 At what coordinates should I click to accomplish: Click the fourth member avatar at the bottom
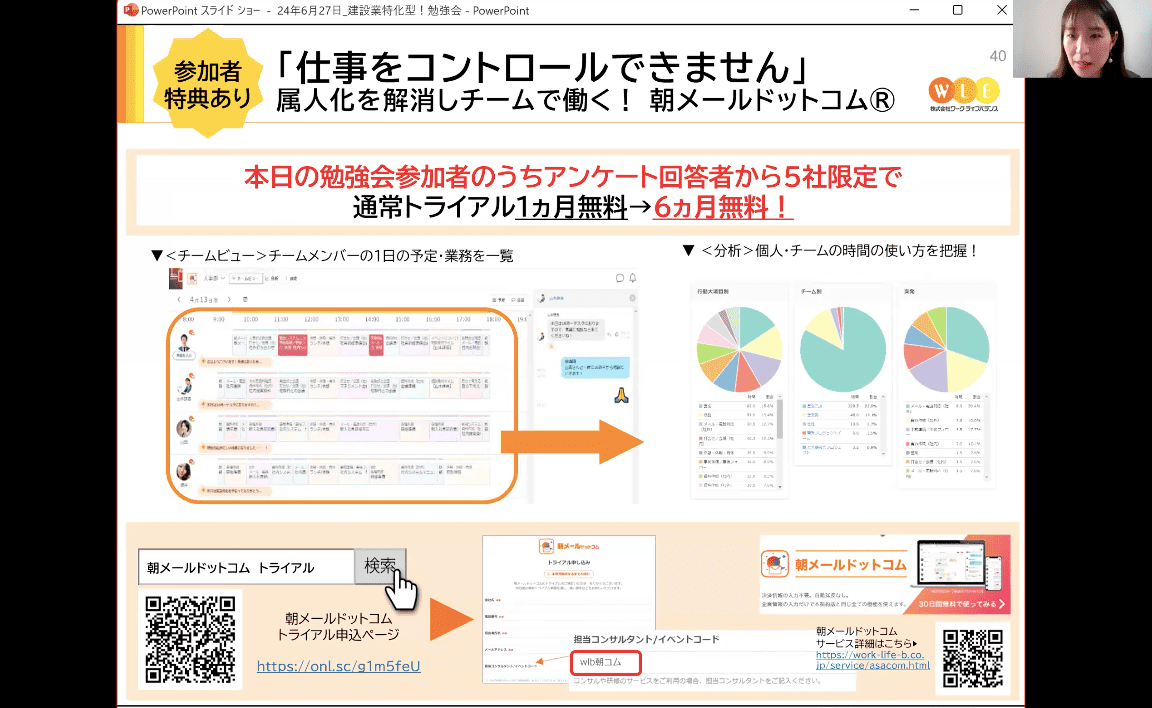(x=183, y=472)
